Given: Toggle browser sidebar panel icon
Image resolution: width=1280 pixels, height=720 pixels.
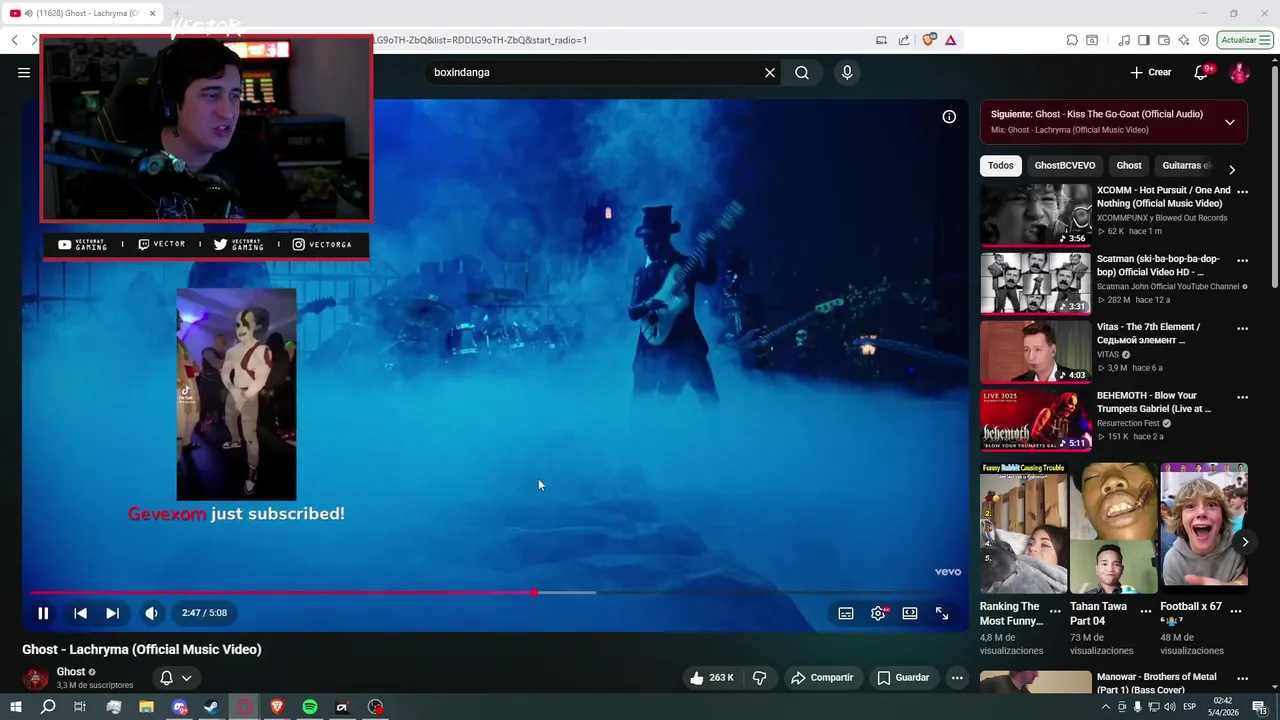Looking at the screenshot, I should pyautogui.click(x=1144, y=40).
